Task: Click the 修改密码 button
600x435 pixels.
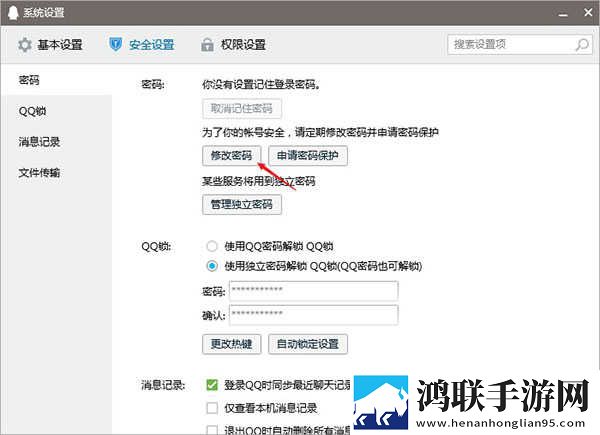Action: point(232,156)
